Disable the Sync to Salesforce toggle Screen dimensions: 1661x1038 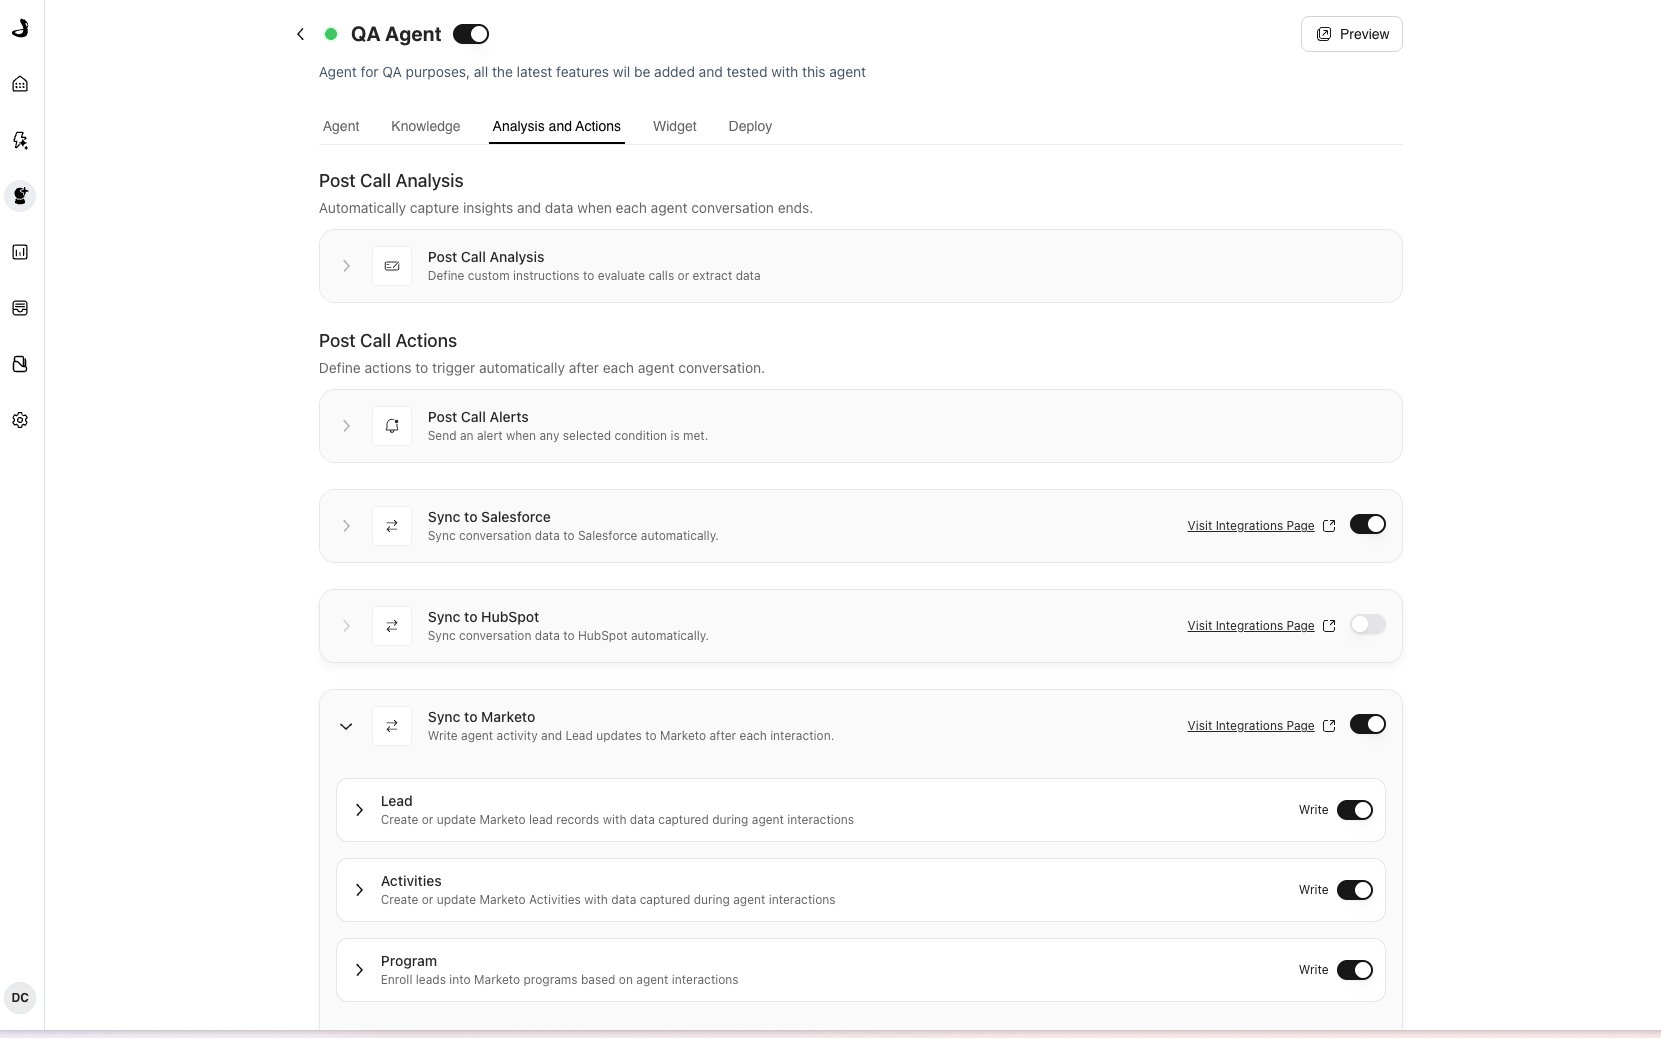[1367, 524]
